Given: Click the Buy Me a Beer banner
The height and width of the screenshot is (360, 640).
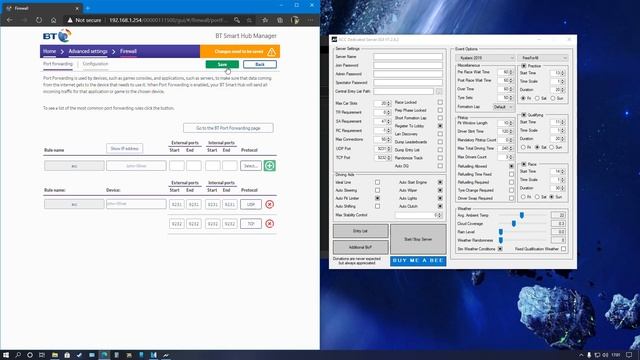Looking at the screenshot, I should 418,260.
